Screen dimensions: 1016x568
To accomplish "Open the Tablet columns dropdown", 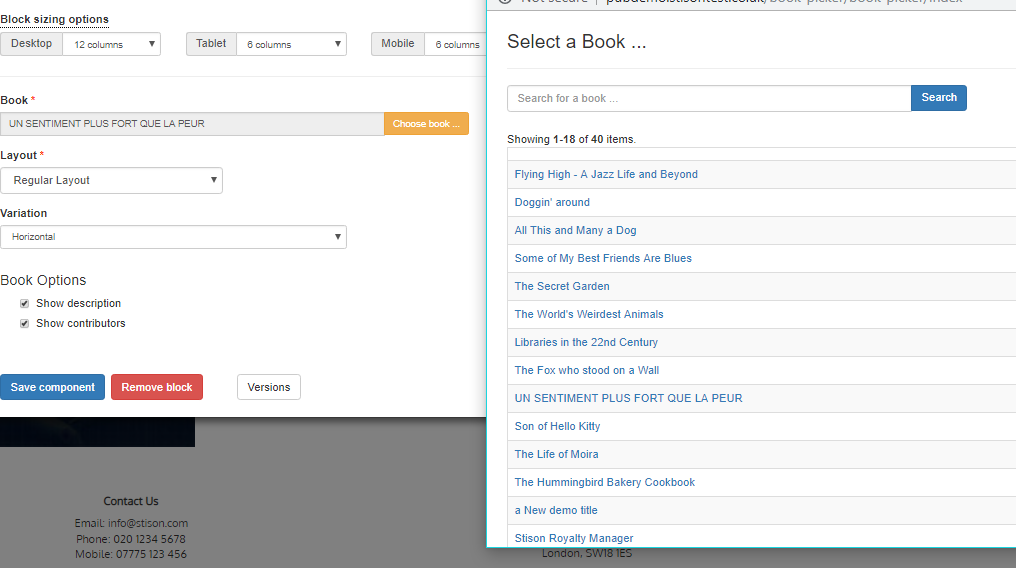I will pos(291,44).
